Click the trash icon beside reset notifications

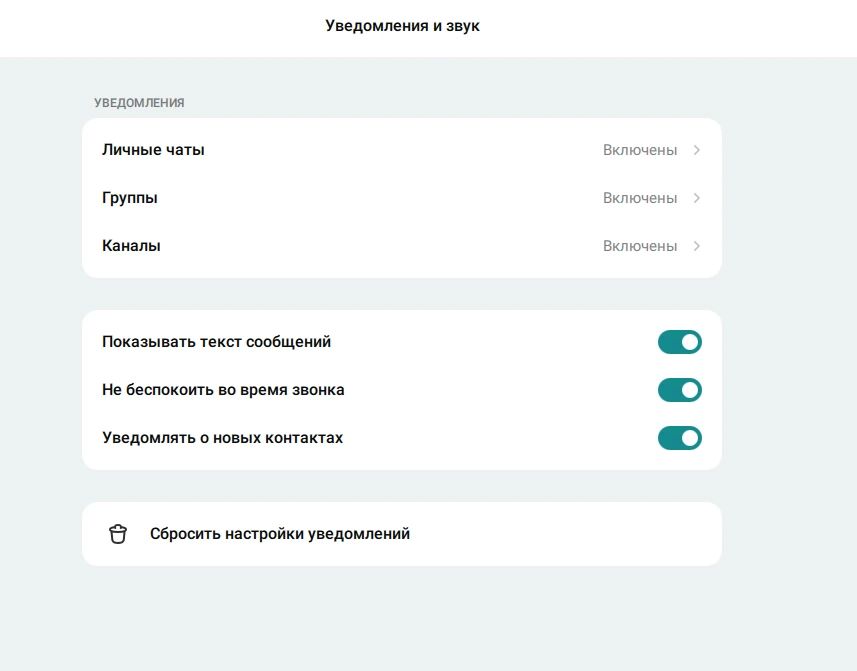pos(118,534)
